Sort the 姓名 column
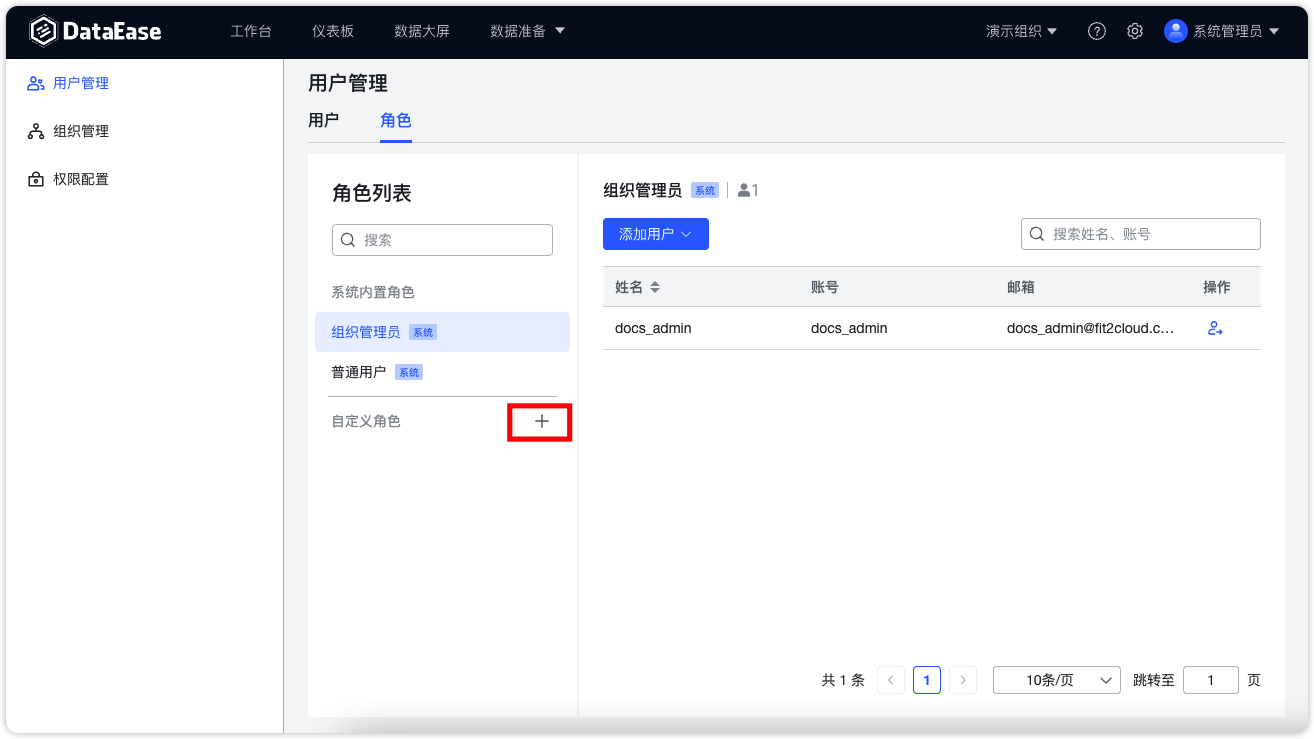This screenshot has height=739, width=1314. (x=655, y=287)
